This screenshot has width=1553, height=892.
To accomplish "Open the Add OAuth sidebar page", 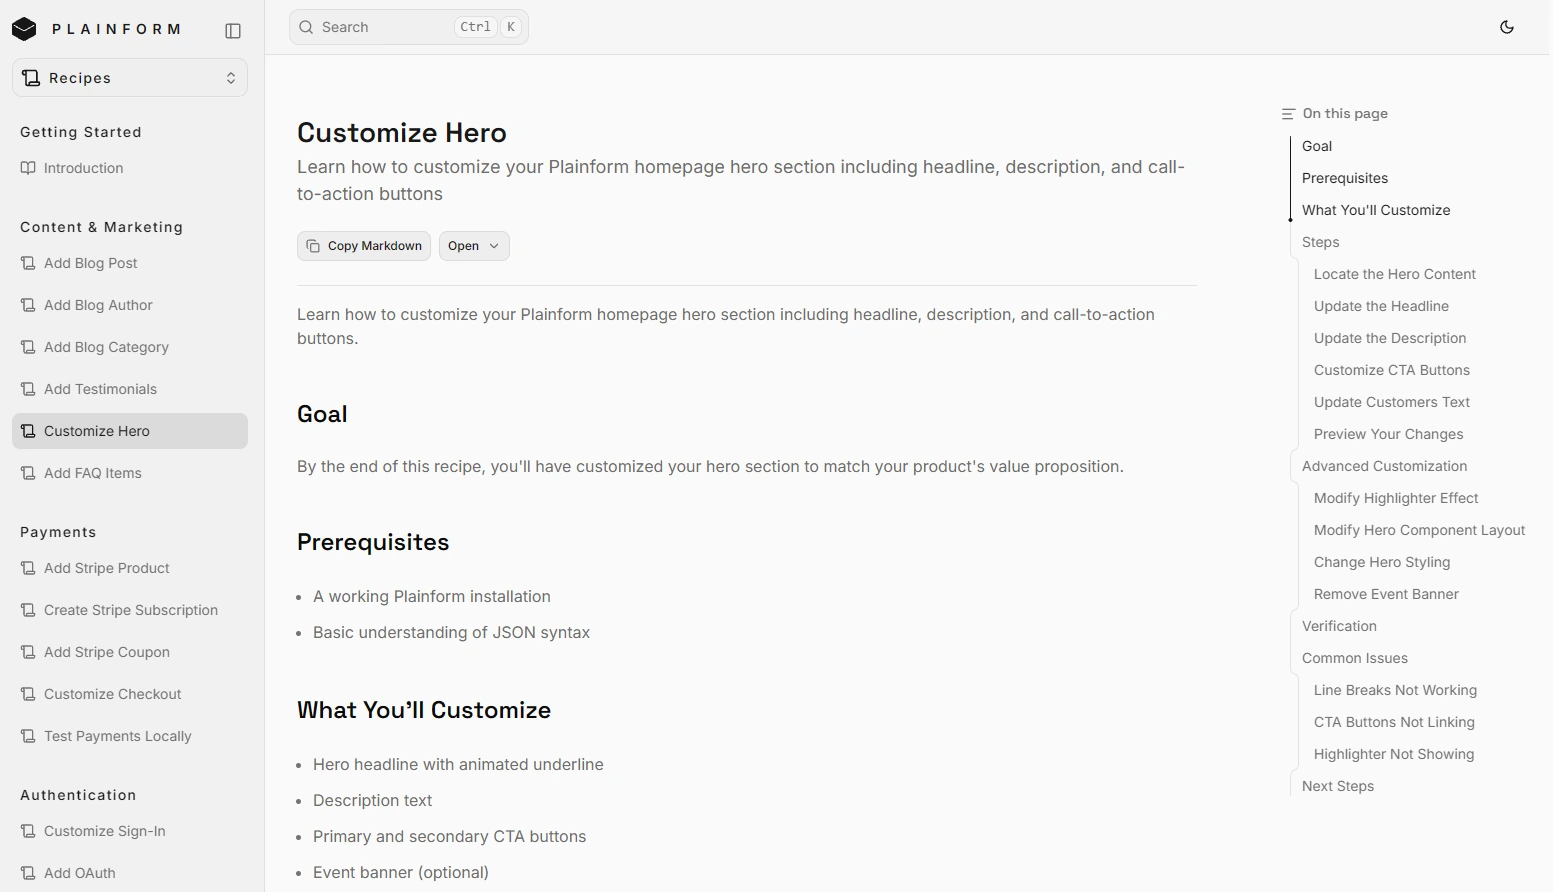I will tap(130, 873).
